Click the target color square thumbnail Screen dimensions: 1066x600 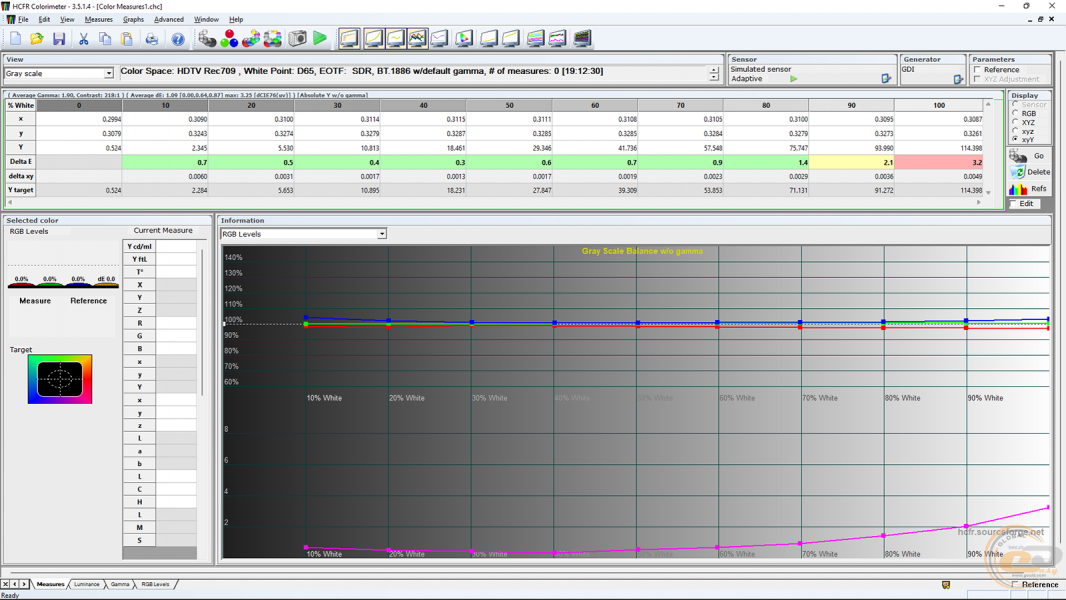pos(60,379)
